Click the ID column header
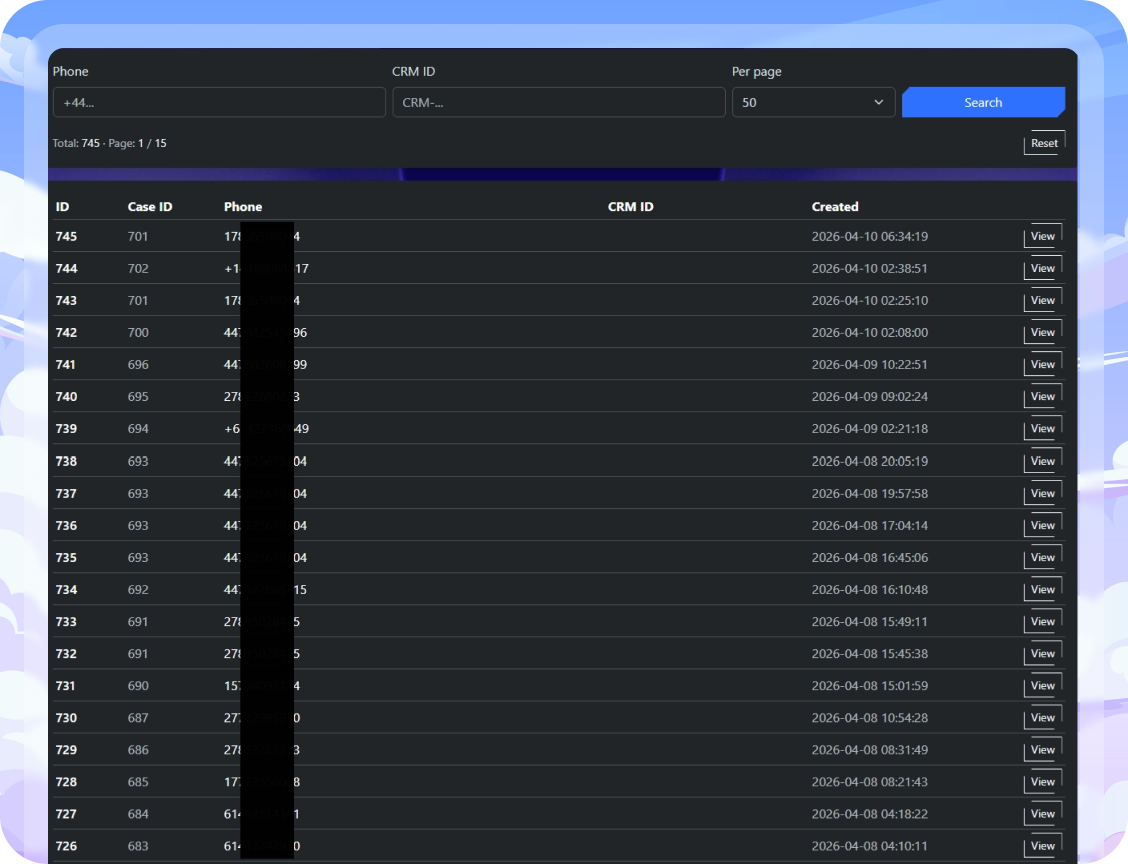 tap(61, 206)
